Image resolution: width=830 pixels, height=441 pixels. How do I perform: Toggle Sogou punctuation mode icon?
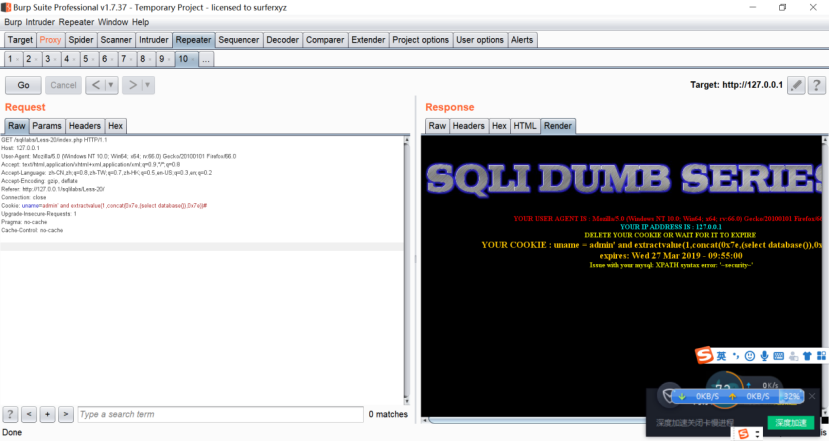736,356
